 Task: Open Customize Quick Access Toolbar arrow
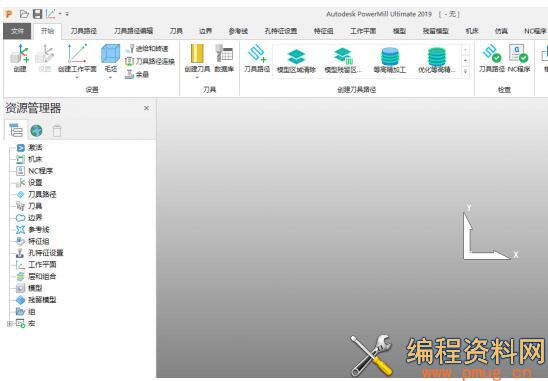point(67,14)
